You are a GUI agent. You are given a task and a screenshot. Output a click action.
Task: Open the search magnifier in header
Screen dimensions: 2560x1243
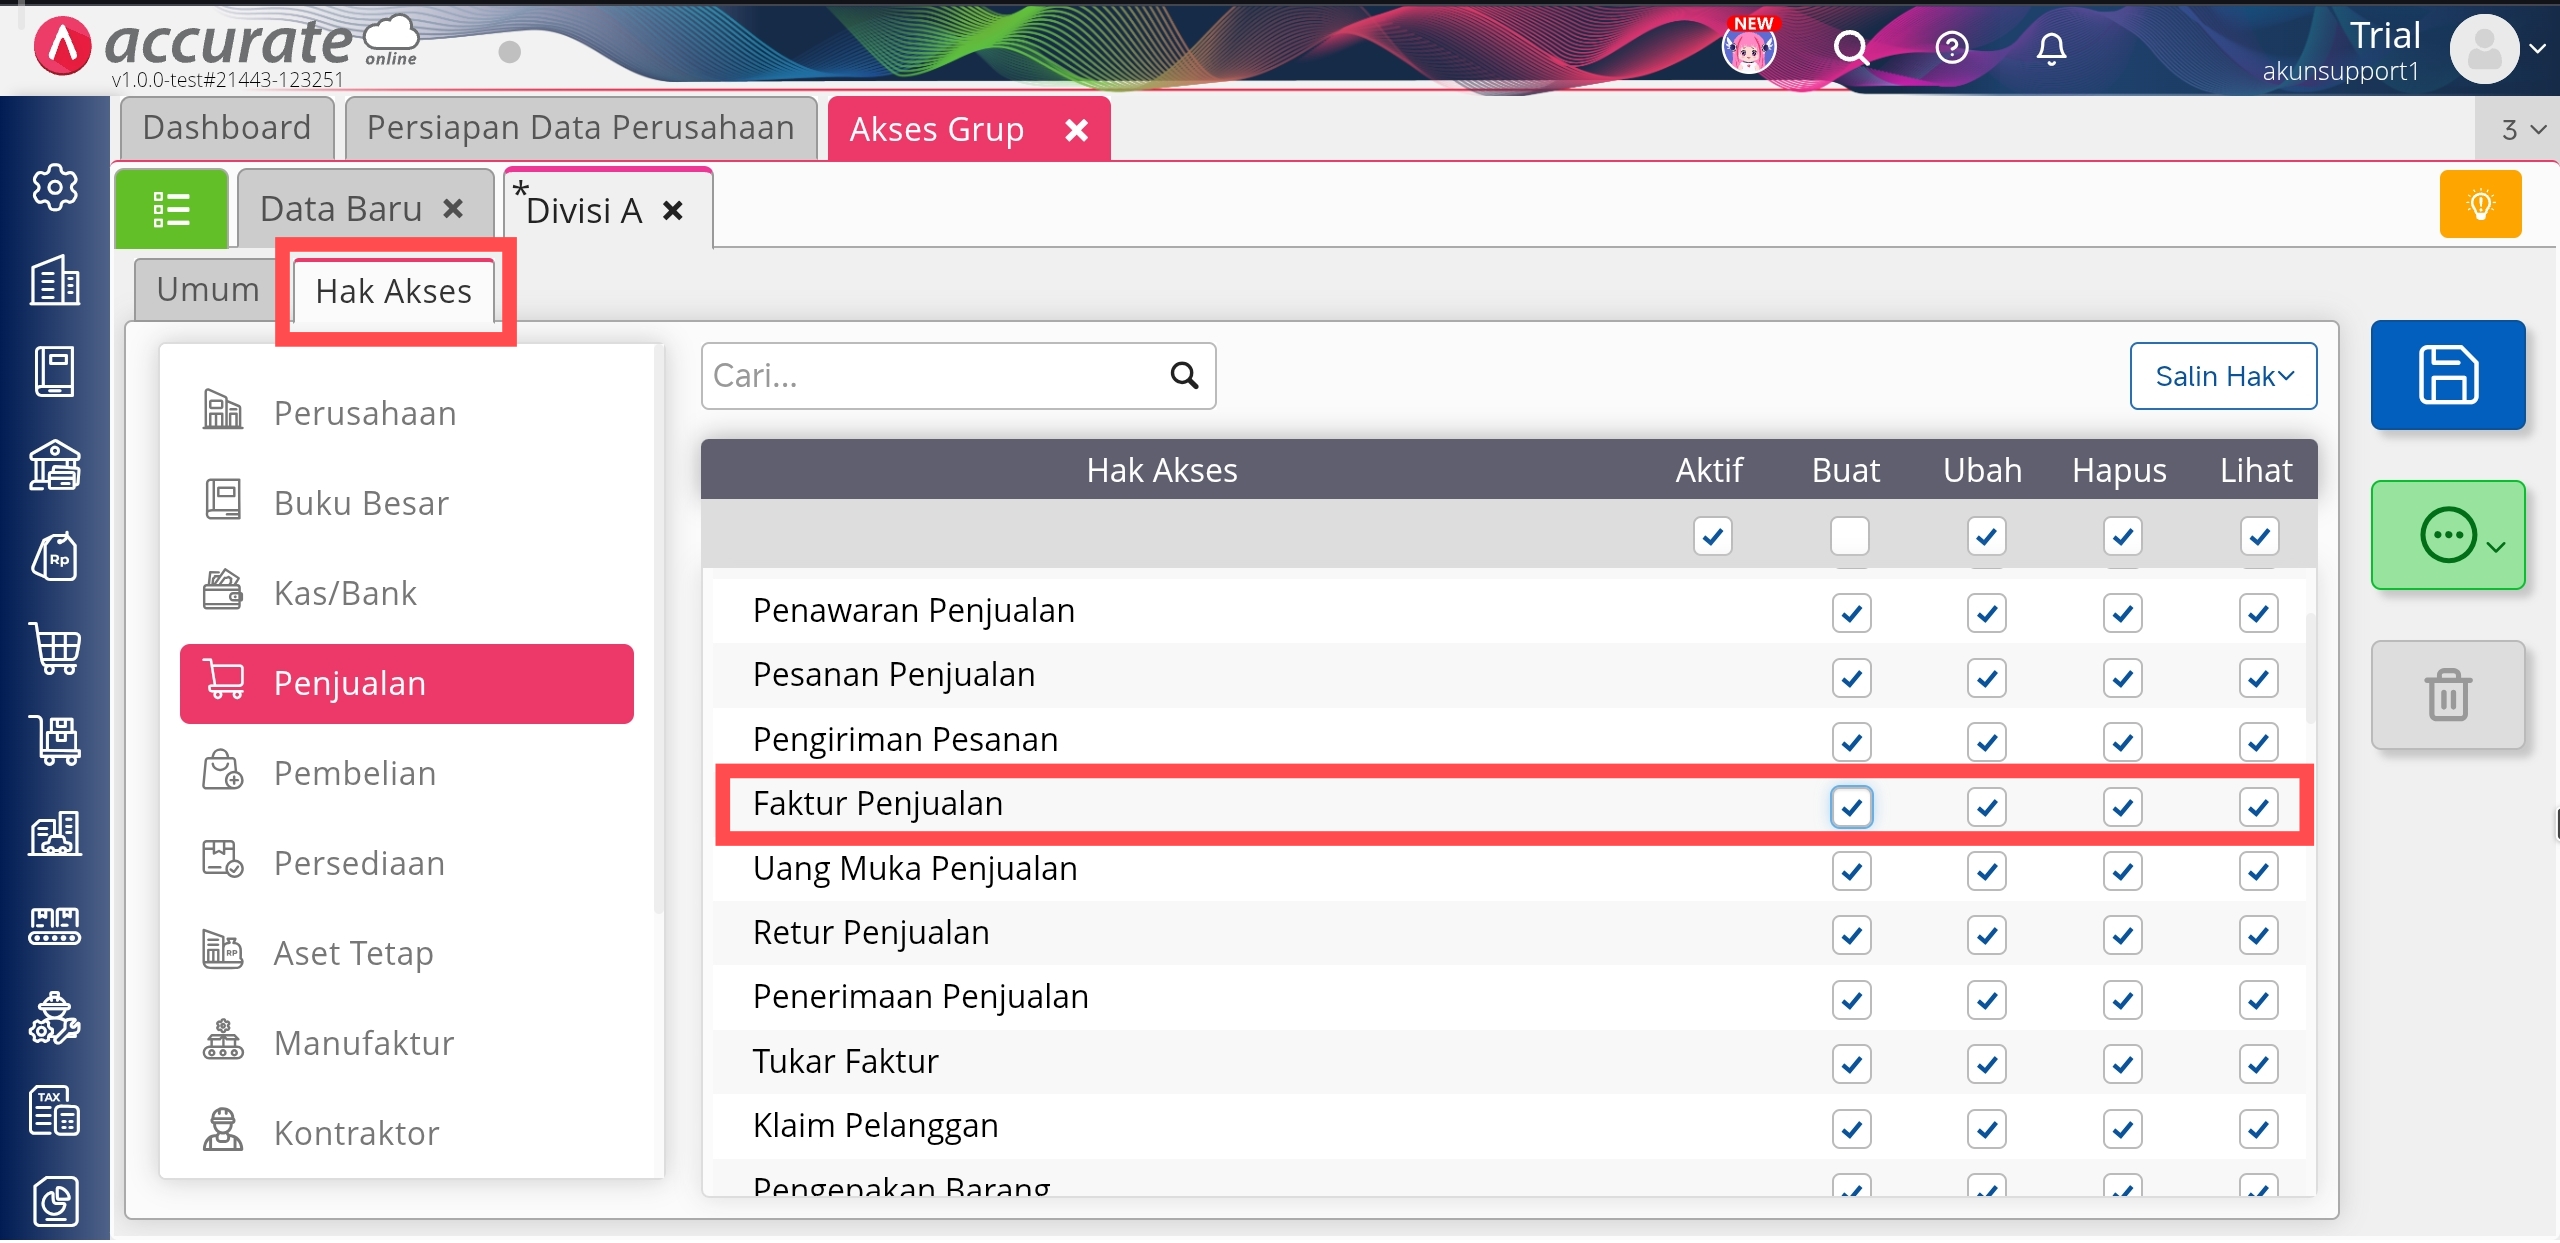[x=1851, y=48]
